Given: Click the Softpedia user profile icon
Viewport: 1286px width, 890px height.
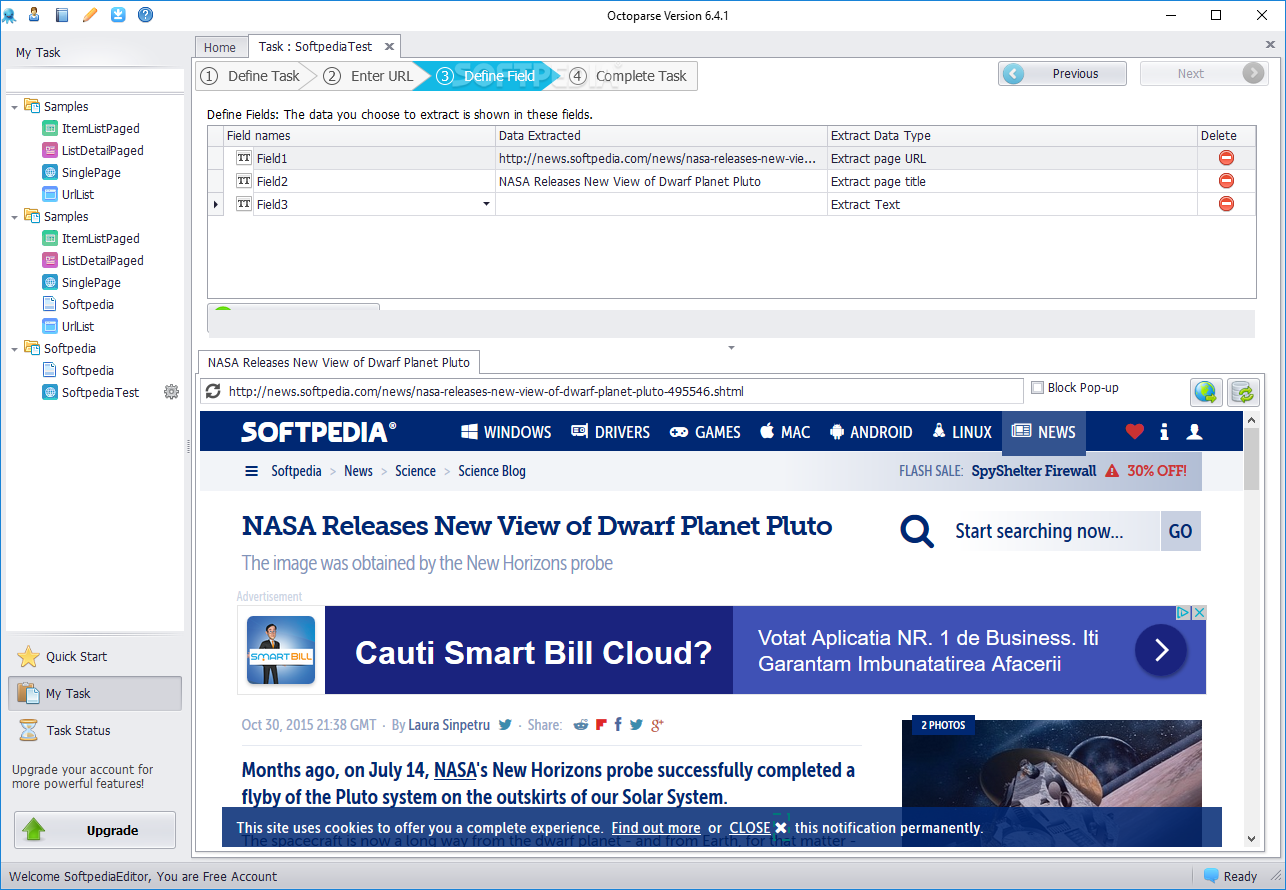Looking at the screenshot, I should 1194,432.
